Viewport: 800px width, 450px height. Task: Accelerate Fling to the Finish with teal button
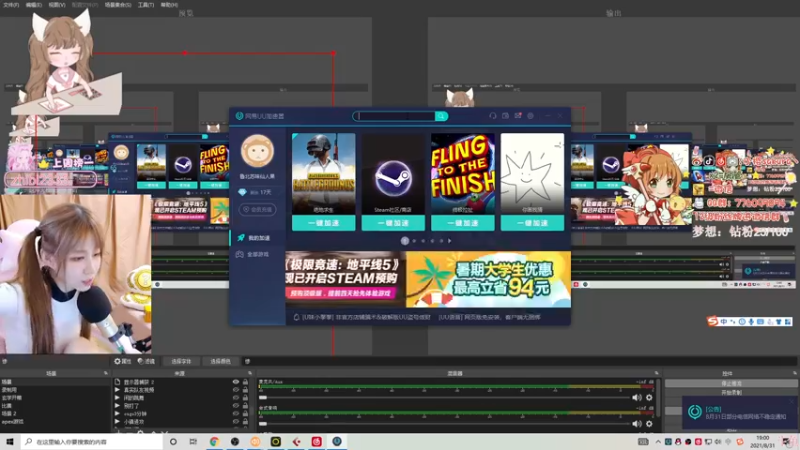(463, 223)
